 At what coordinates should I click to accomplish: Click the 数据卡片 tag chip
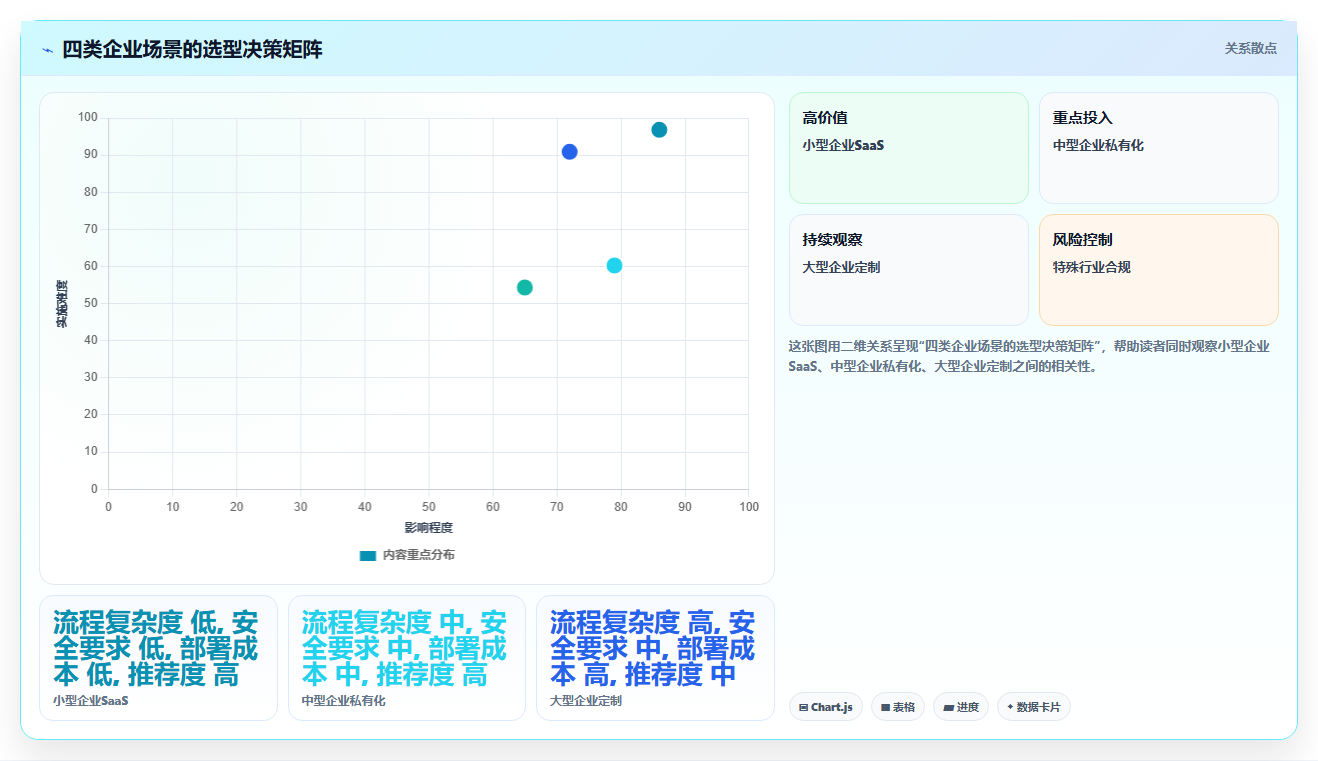tap(1034, 707)
